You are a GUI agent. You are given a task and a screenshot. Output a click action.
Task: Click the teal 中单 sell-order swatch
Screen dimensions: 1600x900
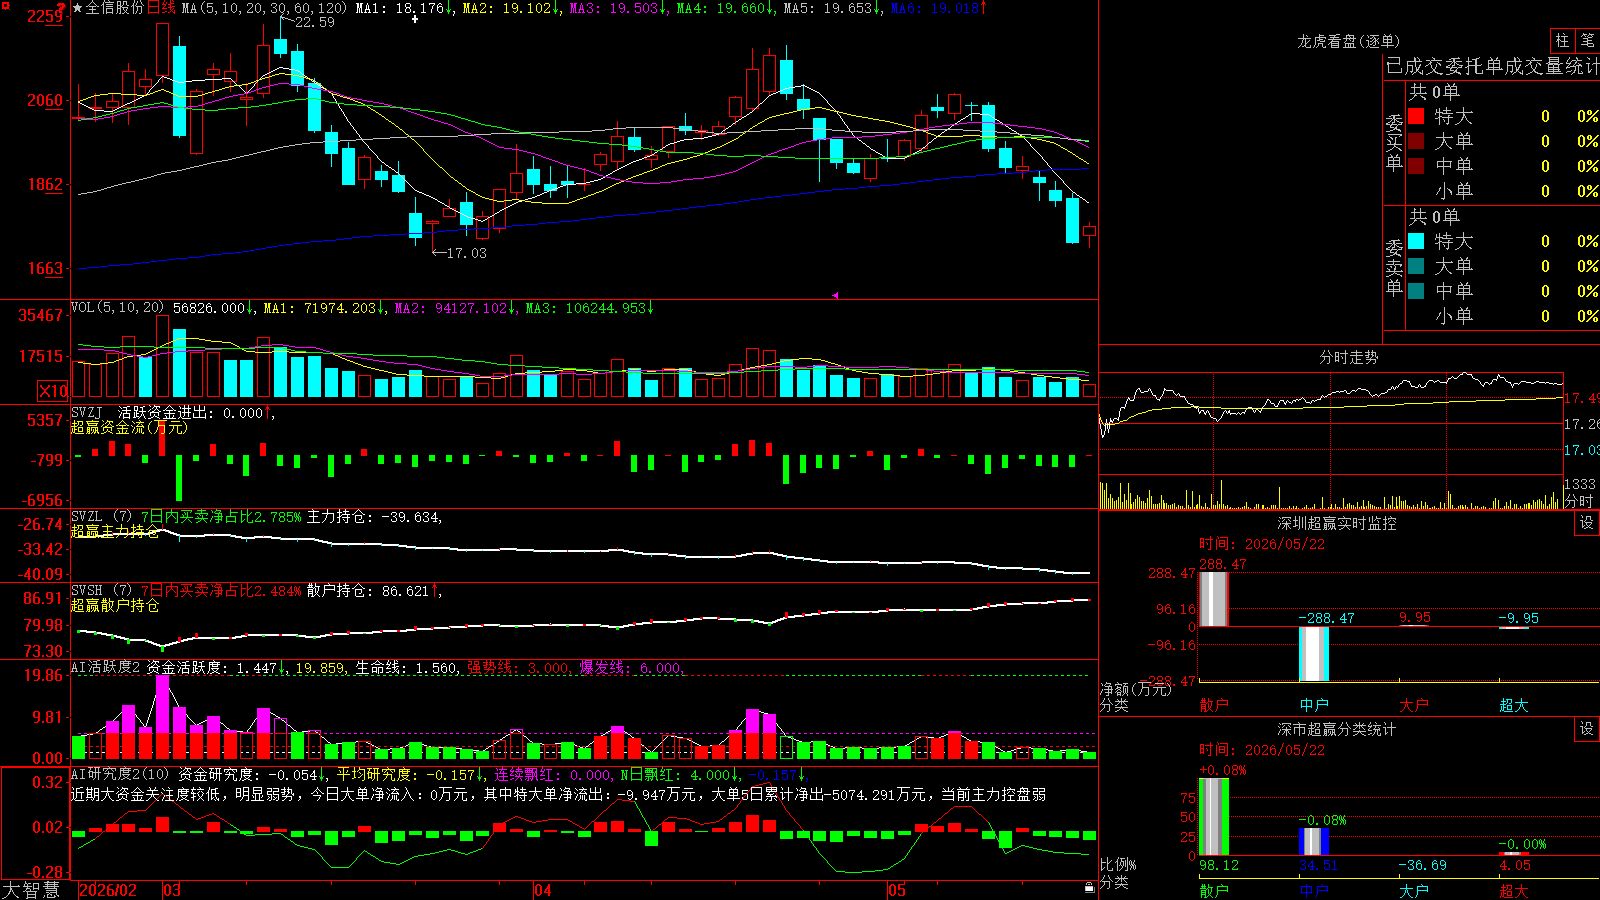1416,291
